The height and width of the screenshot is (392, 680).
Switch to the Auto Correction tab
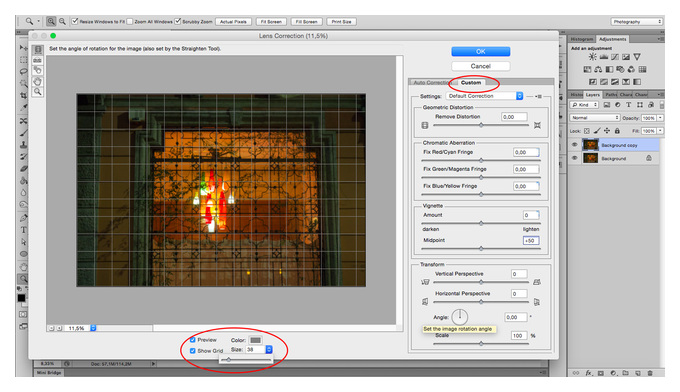click(432, 82)
